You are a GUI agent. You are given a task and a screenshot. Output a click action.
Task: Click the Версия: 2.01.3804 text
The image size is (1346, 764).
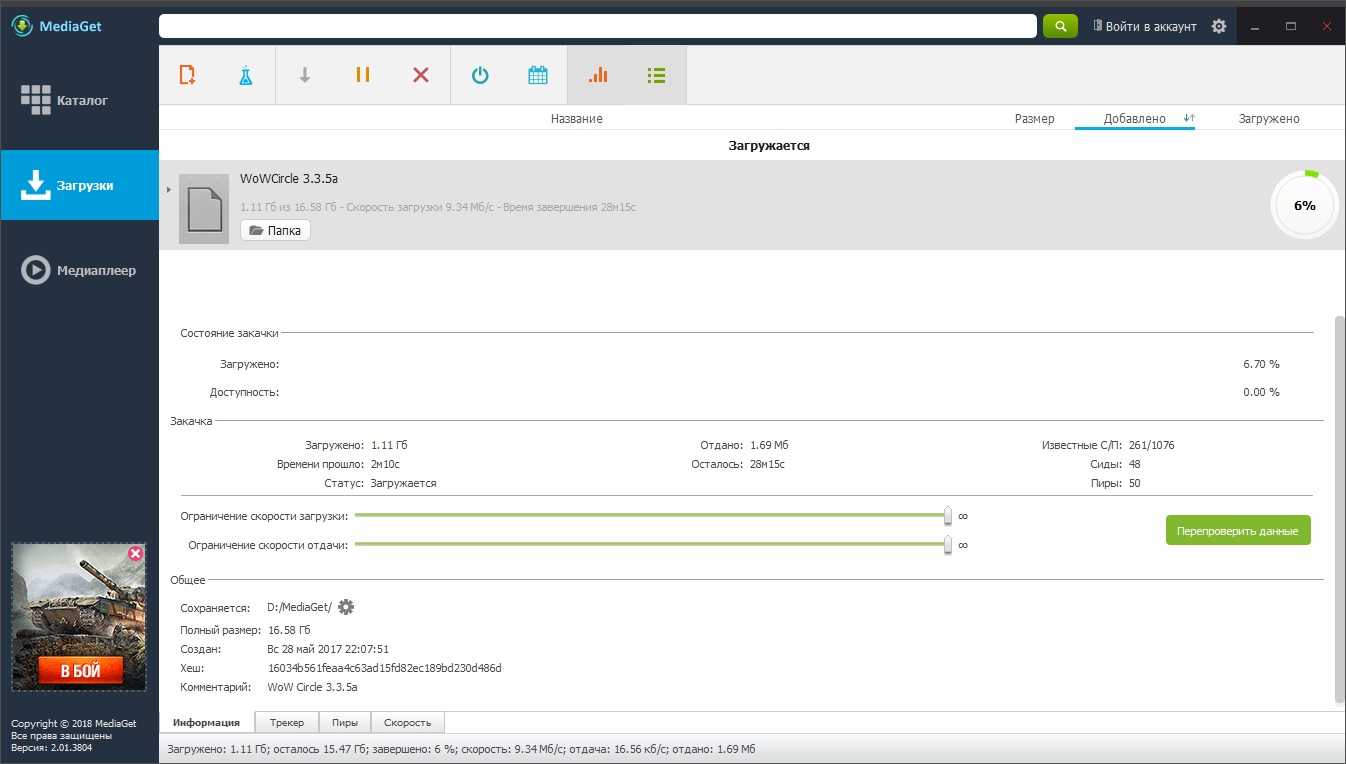[52, 747]
